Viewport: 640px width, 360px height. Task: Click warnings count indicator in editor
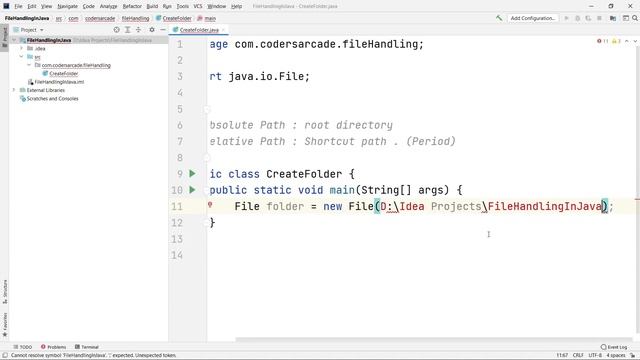616,41
